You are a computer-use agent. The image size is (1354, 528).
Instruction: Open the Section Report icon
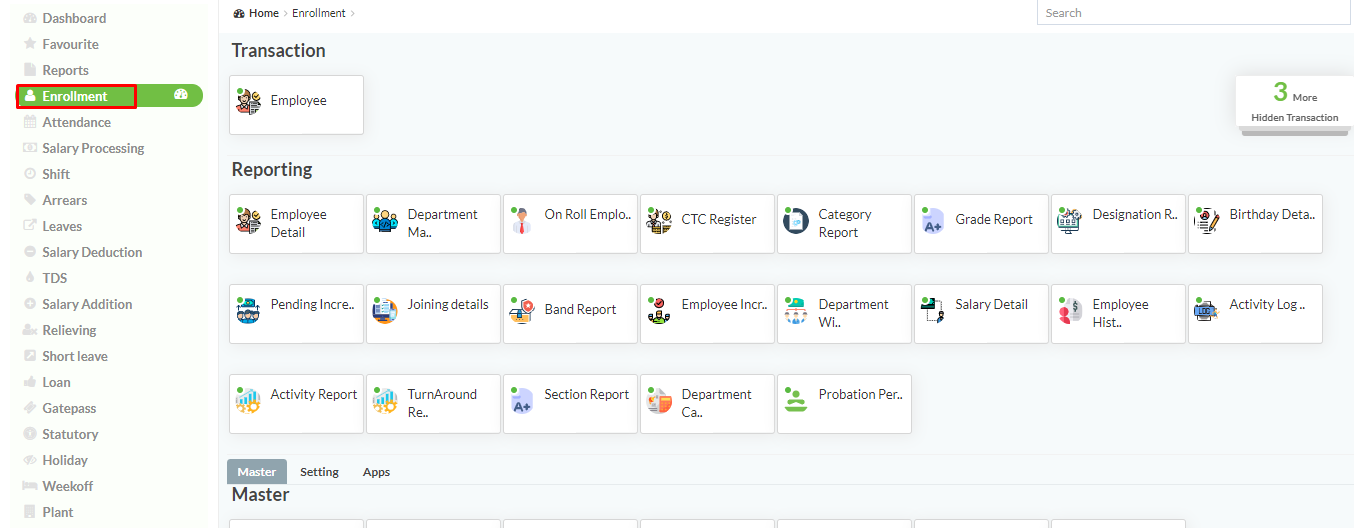click(522, 401)
